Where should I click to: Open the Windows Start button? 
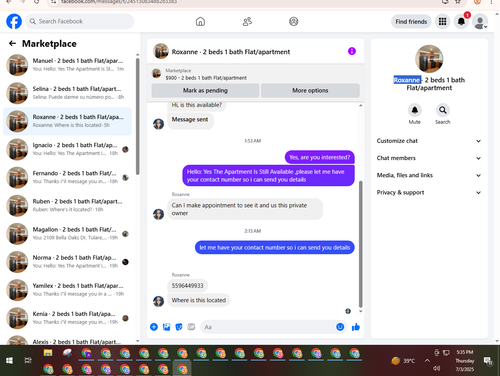(9, 361)
